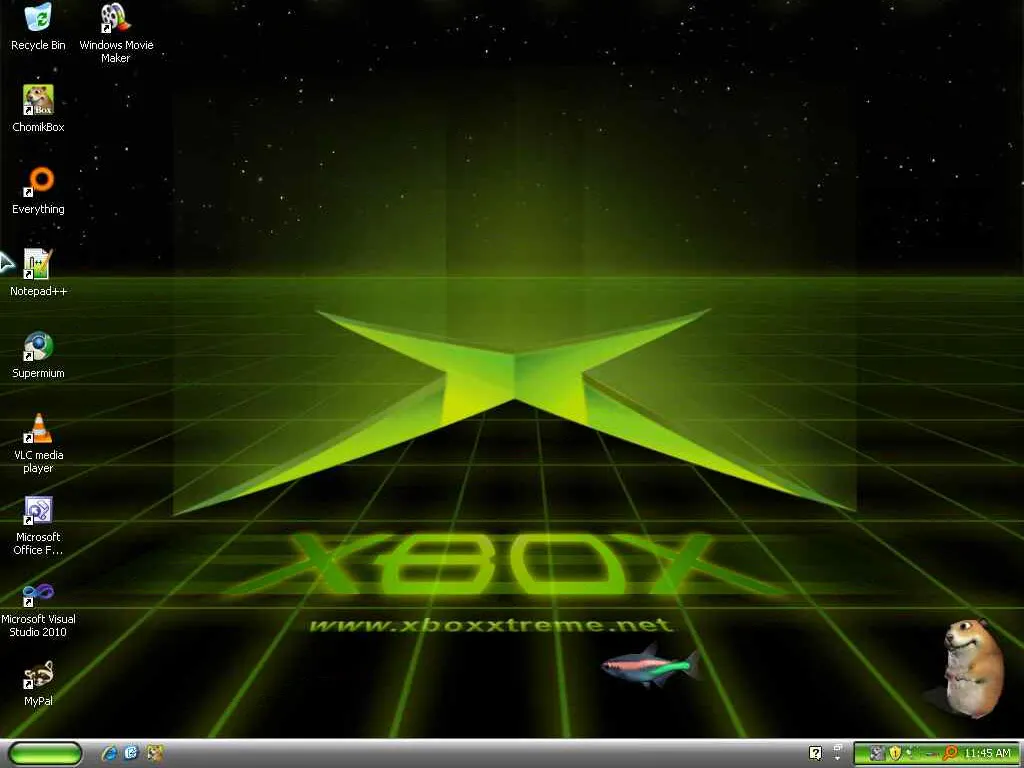Launch ChomikBox from Quick Launch
The width and height of the screenshot is (1024, 768).
pyautogui.click(x=155, y=753)
